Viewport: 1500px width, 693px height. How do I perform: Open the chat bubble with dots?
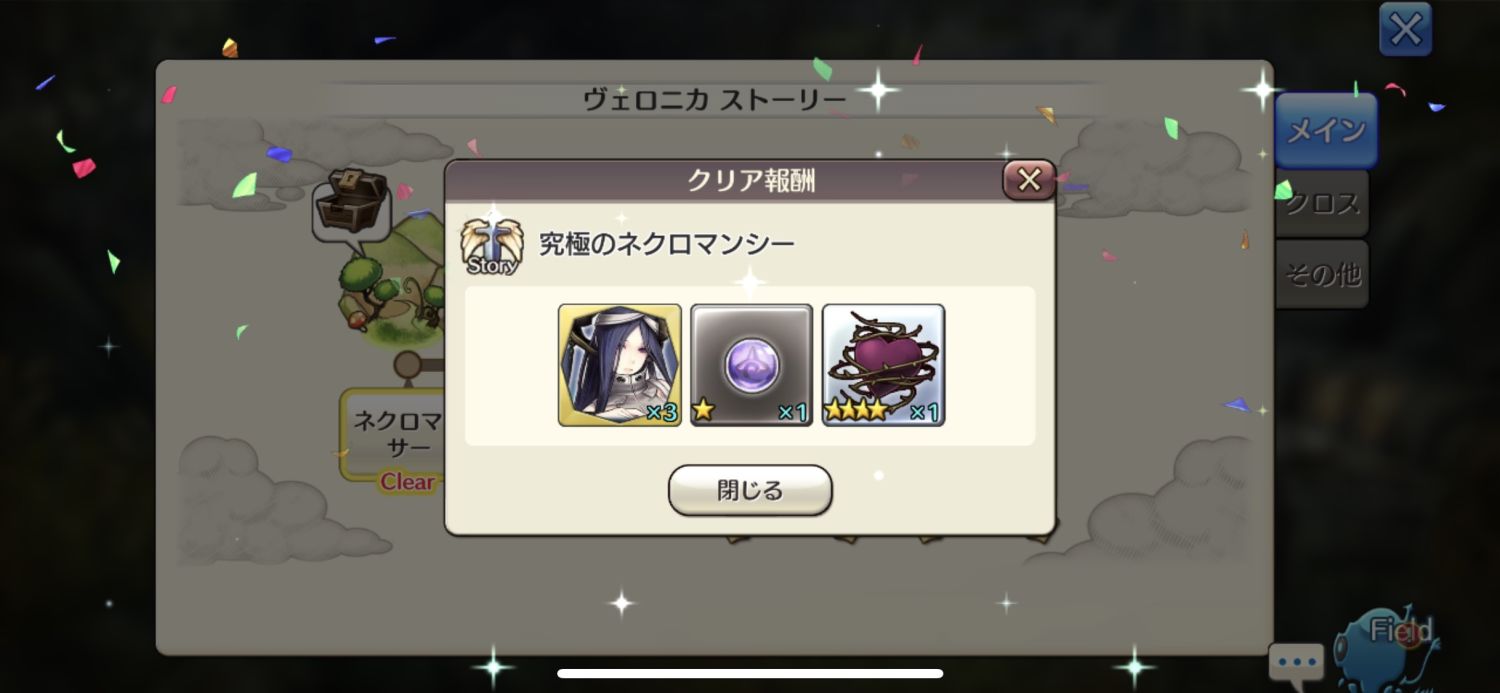point(1297,663)
